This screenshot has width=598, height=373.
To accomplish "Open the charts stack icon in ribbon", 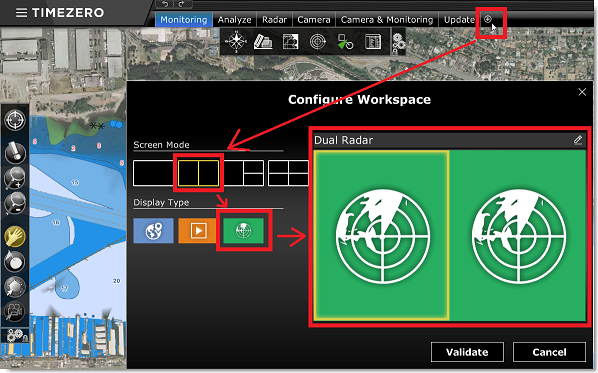I will click(263, 42).
